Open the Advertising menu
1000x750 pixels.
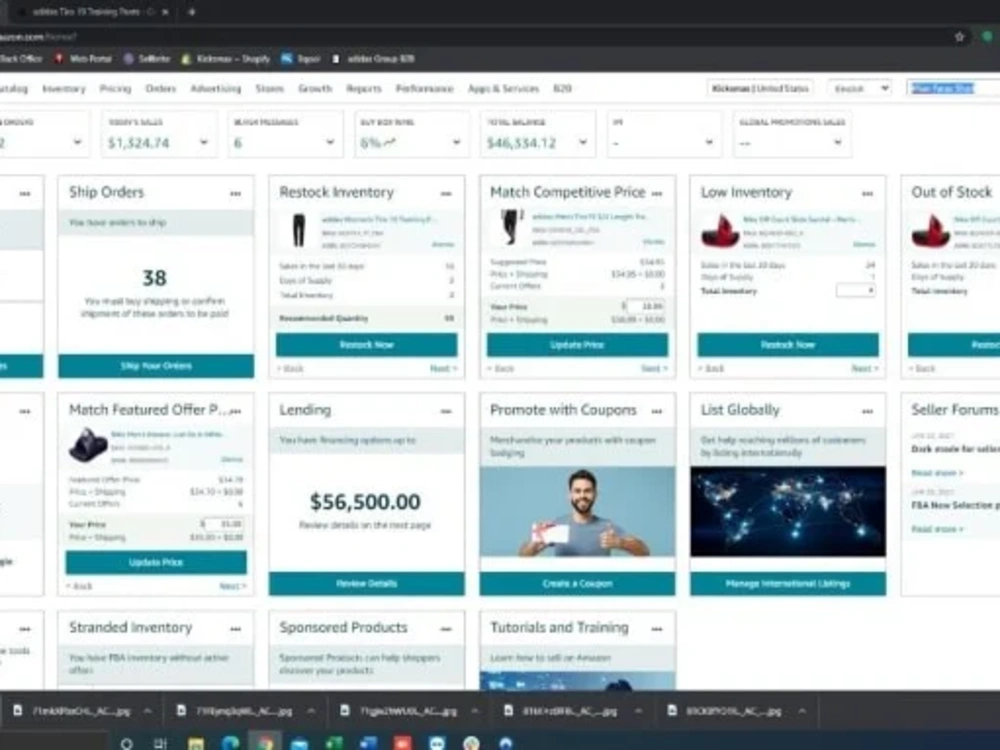click(216, 89)
